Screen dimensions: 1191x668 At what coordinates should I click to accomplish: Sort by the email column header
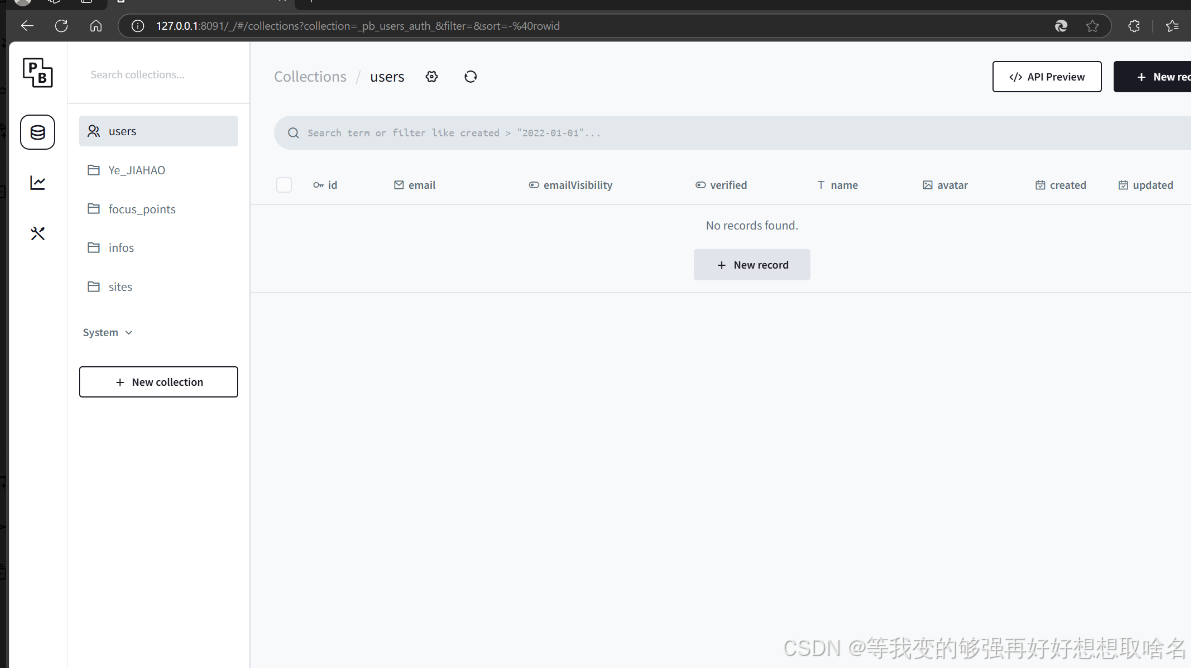[x=415, y=185]
